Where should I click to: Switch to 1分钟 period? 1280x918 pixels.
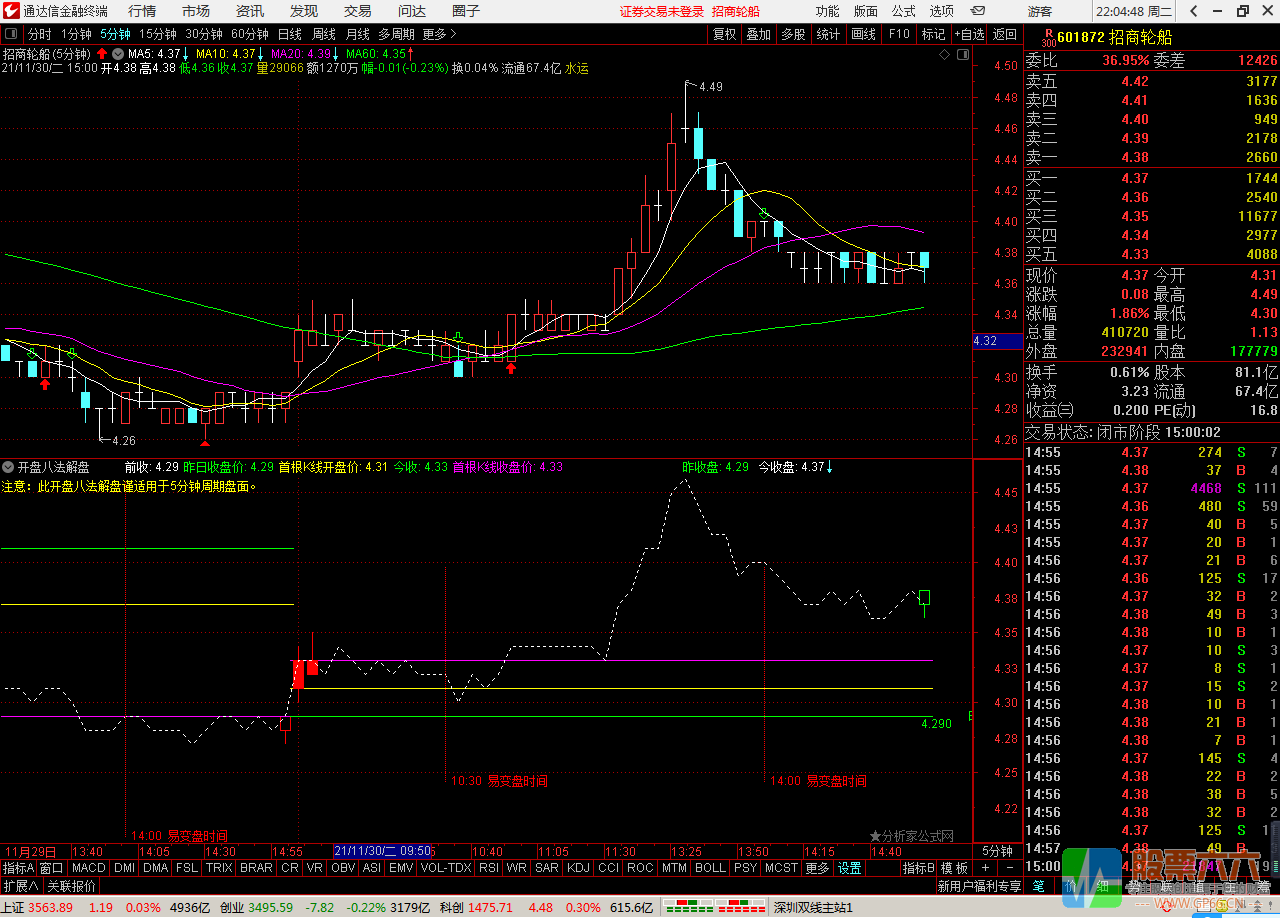pos(76,34)
